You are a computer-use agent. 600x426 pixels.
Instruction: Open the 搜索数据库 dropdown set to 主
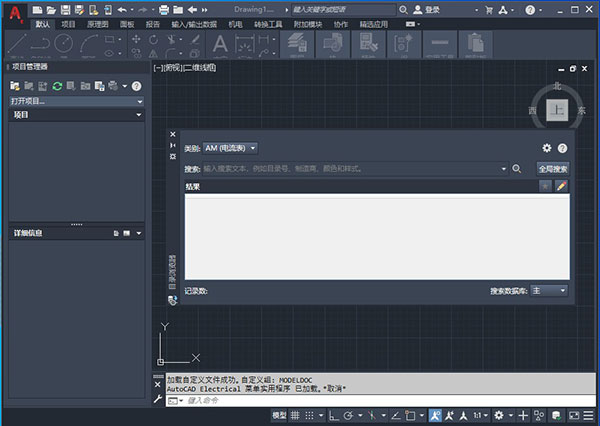[549, 290]
